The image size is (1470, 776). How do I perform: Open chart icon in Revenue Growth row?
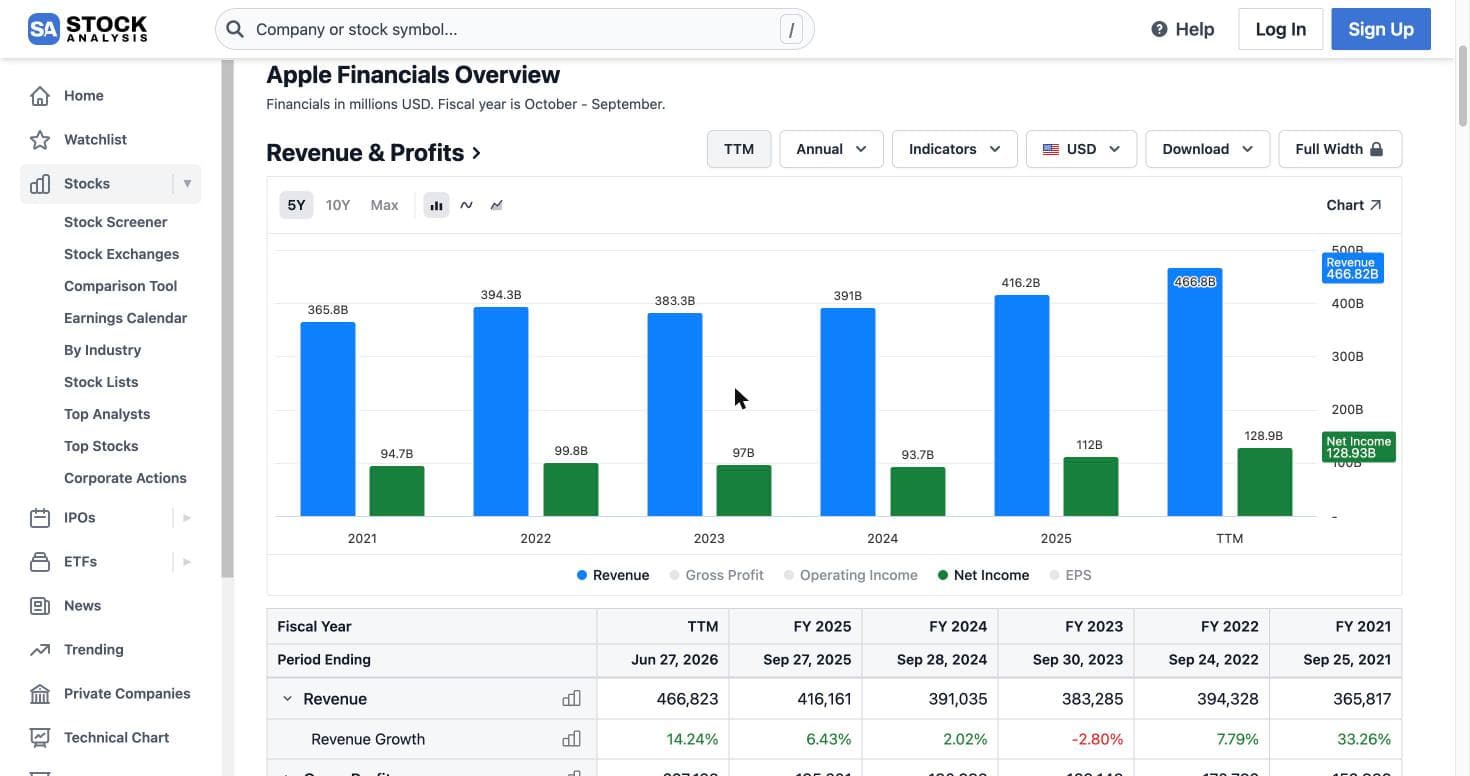pos(571,739)
